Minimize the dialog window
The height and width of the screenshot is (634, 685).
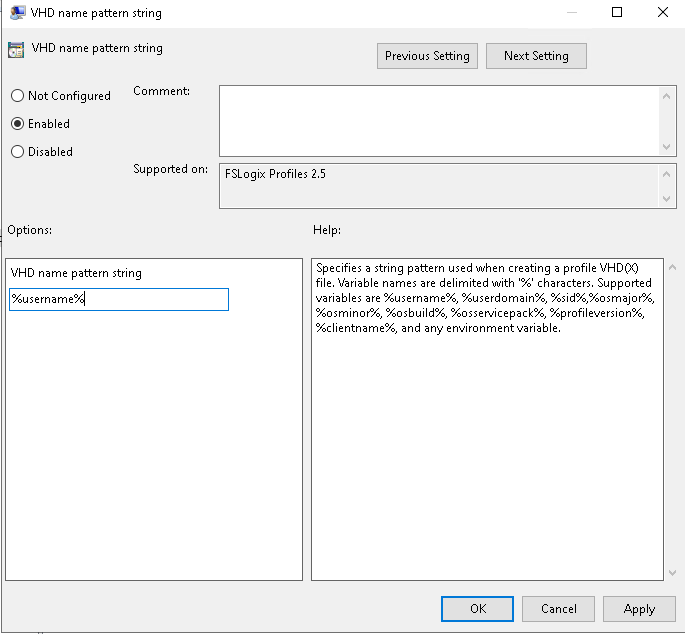(572, 12)
